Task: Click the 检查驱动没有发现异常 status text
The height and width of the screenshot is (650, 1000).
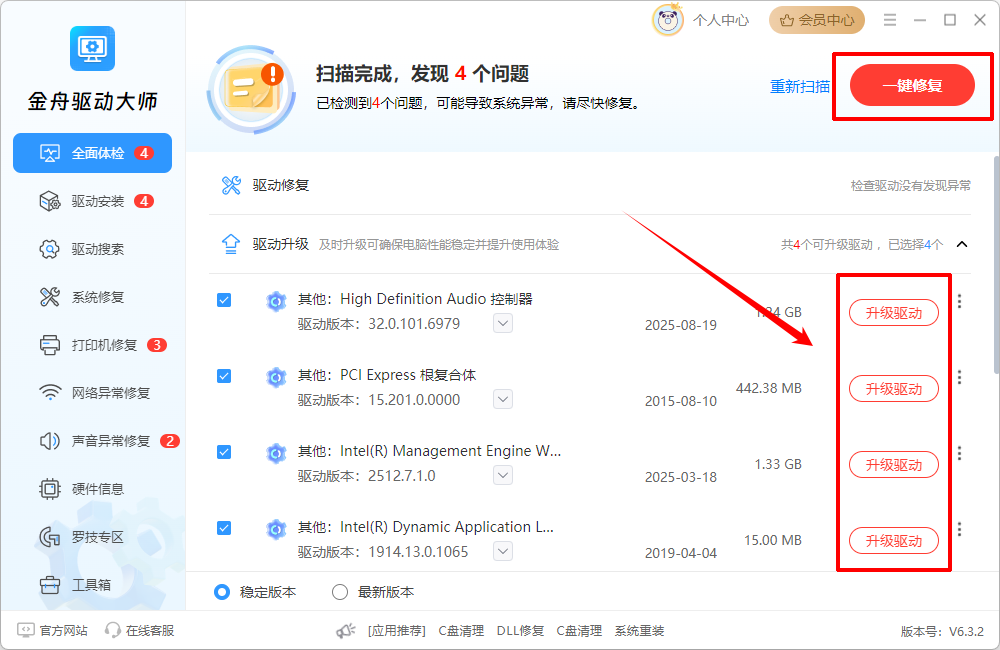Action: 911,186
